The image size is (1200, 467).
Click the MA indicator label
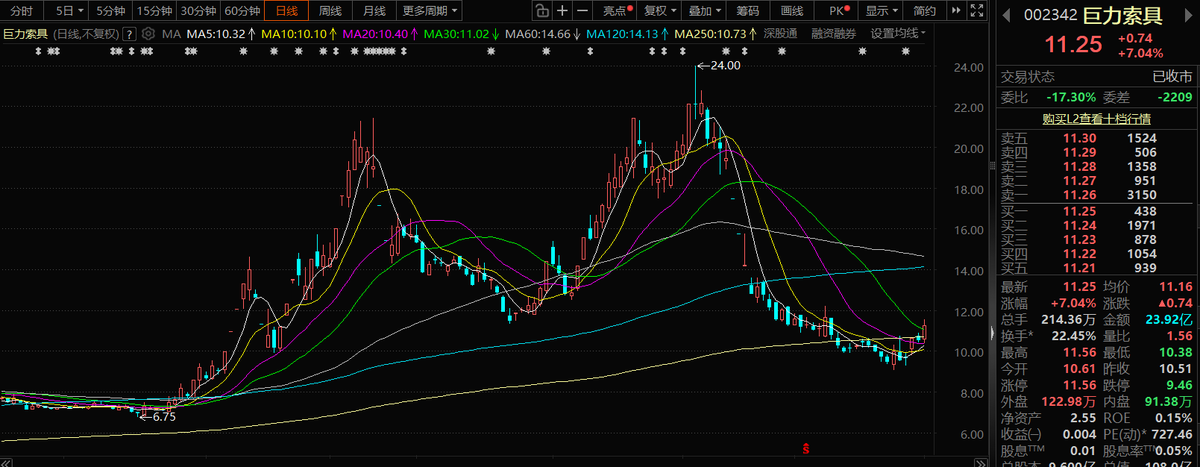171,33
